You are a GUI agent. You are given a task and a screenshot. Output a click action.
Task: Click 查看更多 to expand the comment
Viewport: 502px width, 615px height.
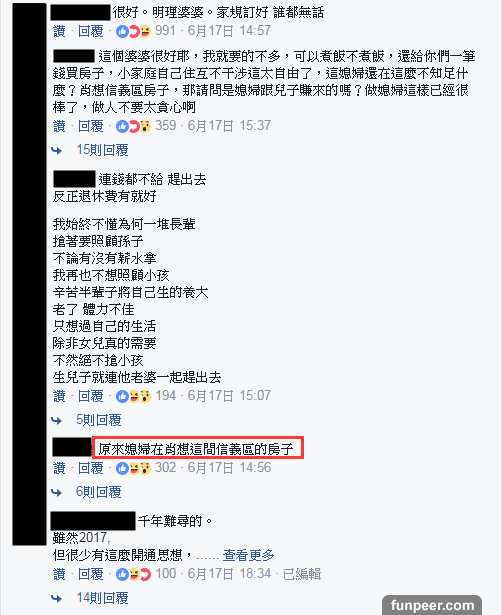(248, 555)
